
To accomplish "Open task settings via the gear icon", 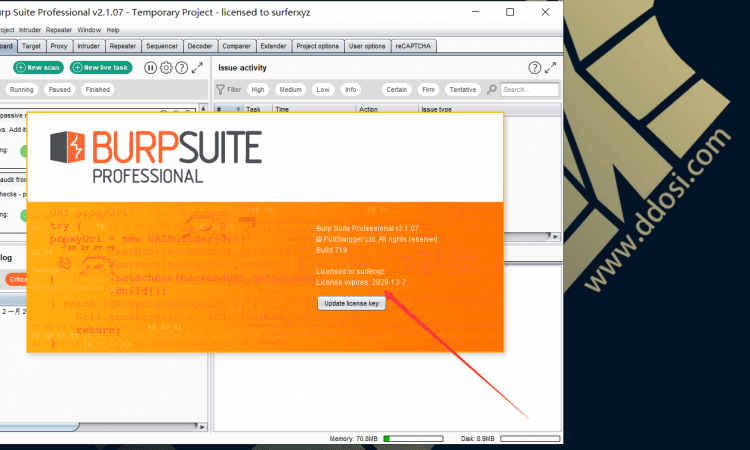I will point(166,68).
